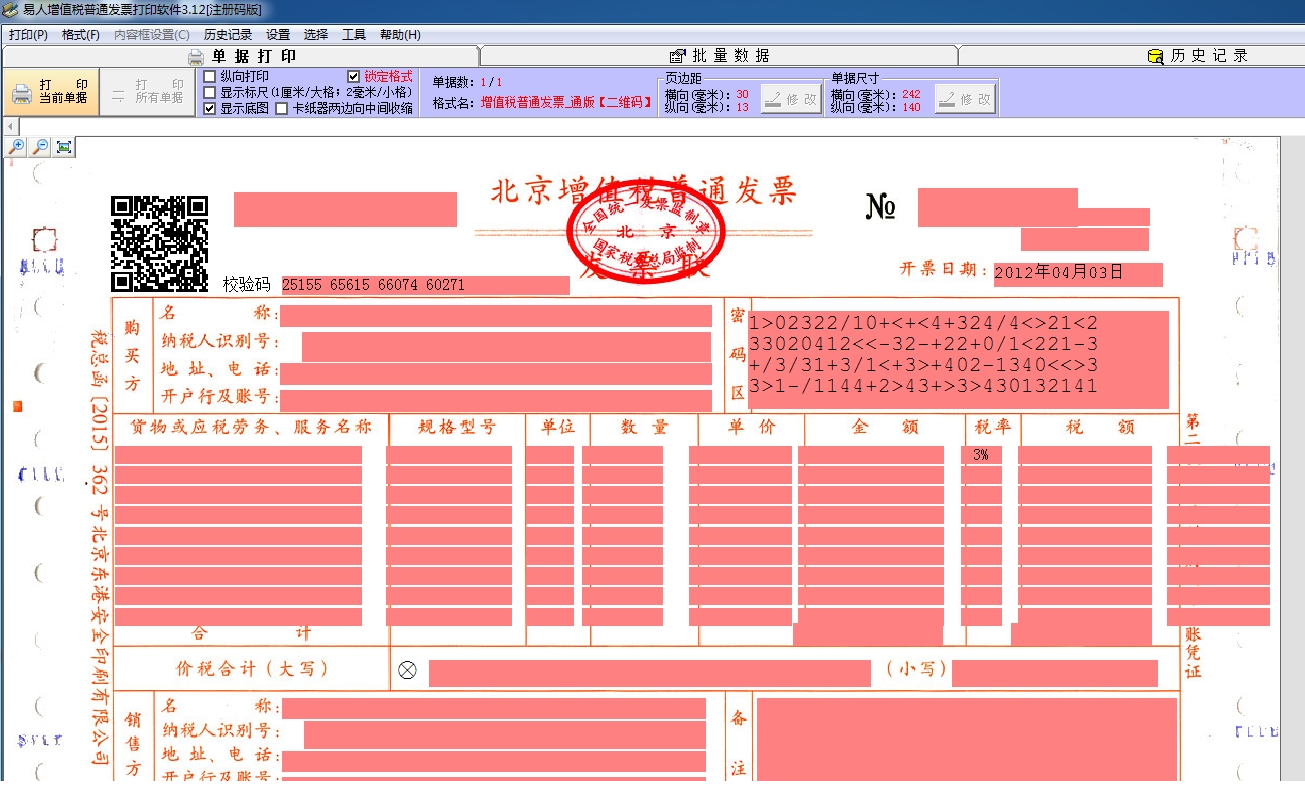Open the 选择 menu

316,34
